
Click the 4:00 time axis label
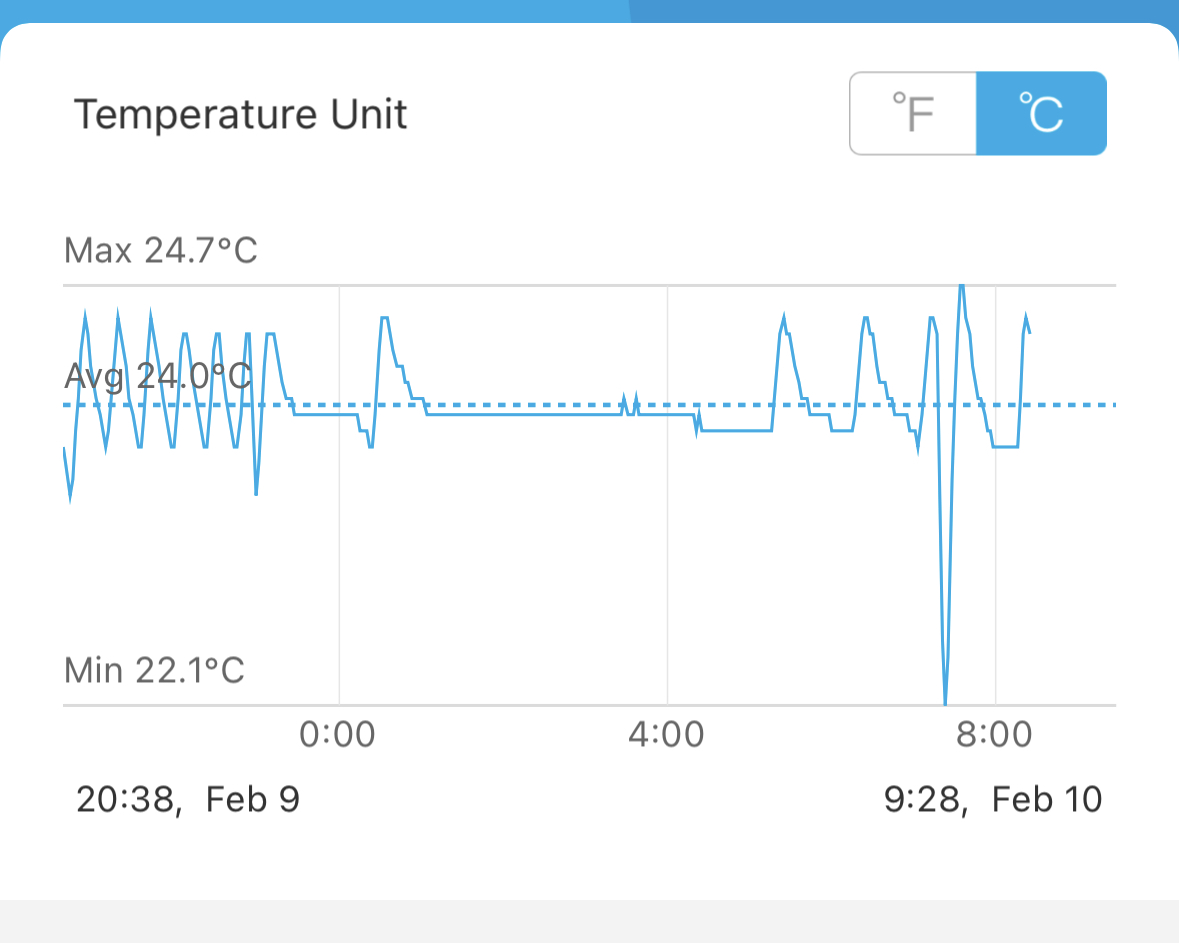[x=667, y=735]
